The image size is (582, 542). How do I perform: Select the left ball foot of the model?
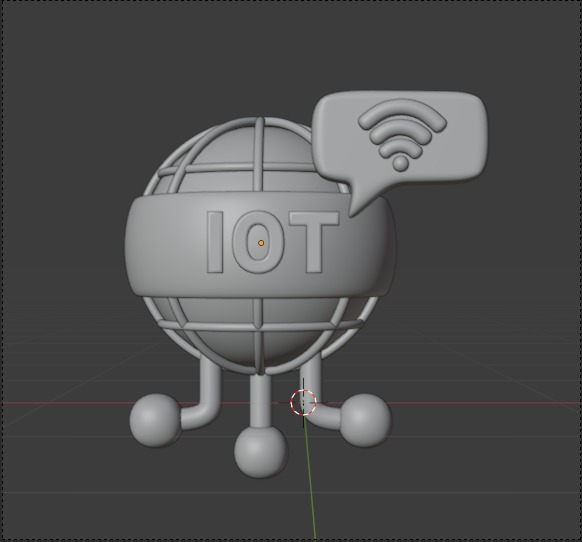coord(155,421)
